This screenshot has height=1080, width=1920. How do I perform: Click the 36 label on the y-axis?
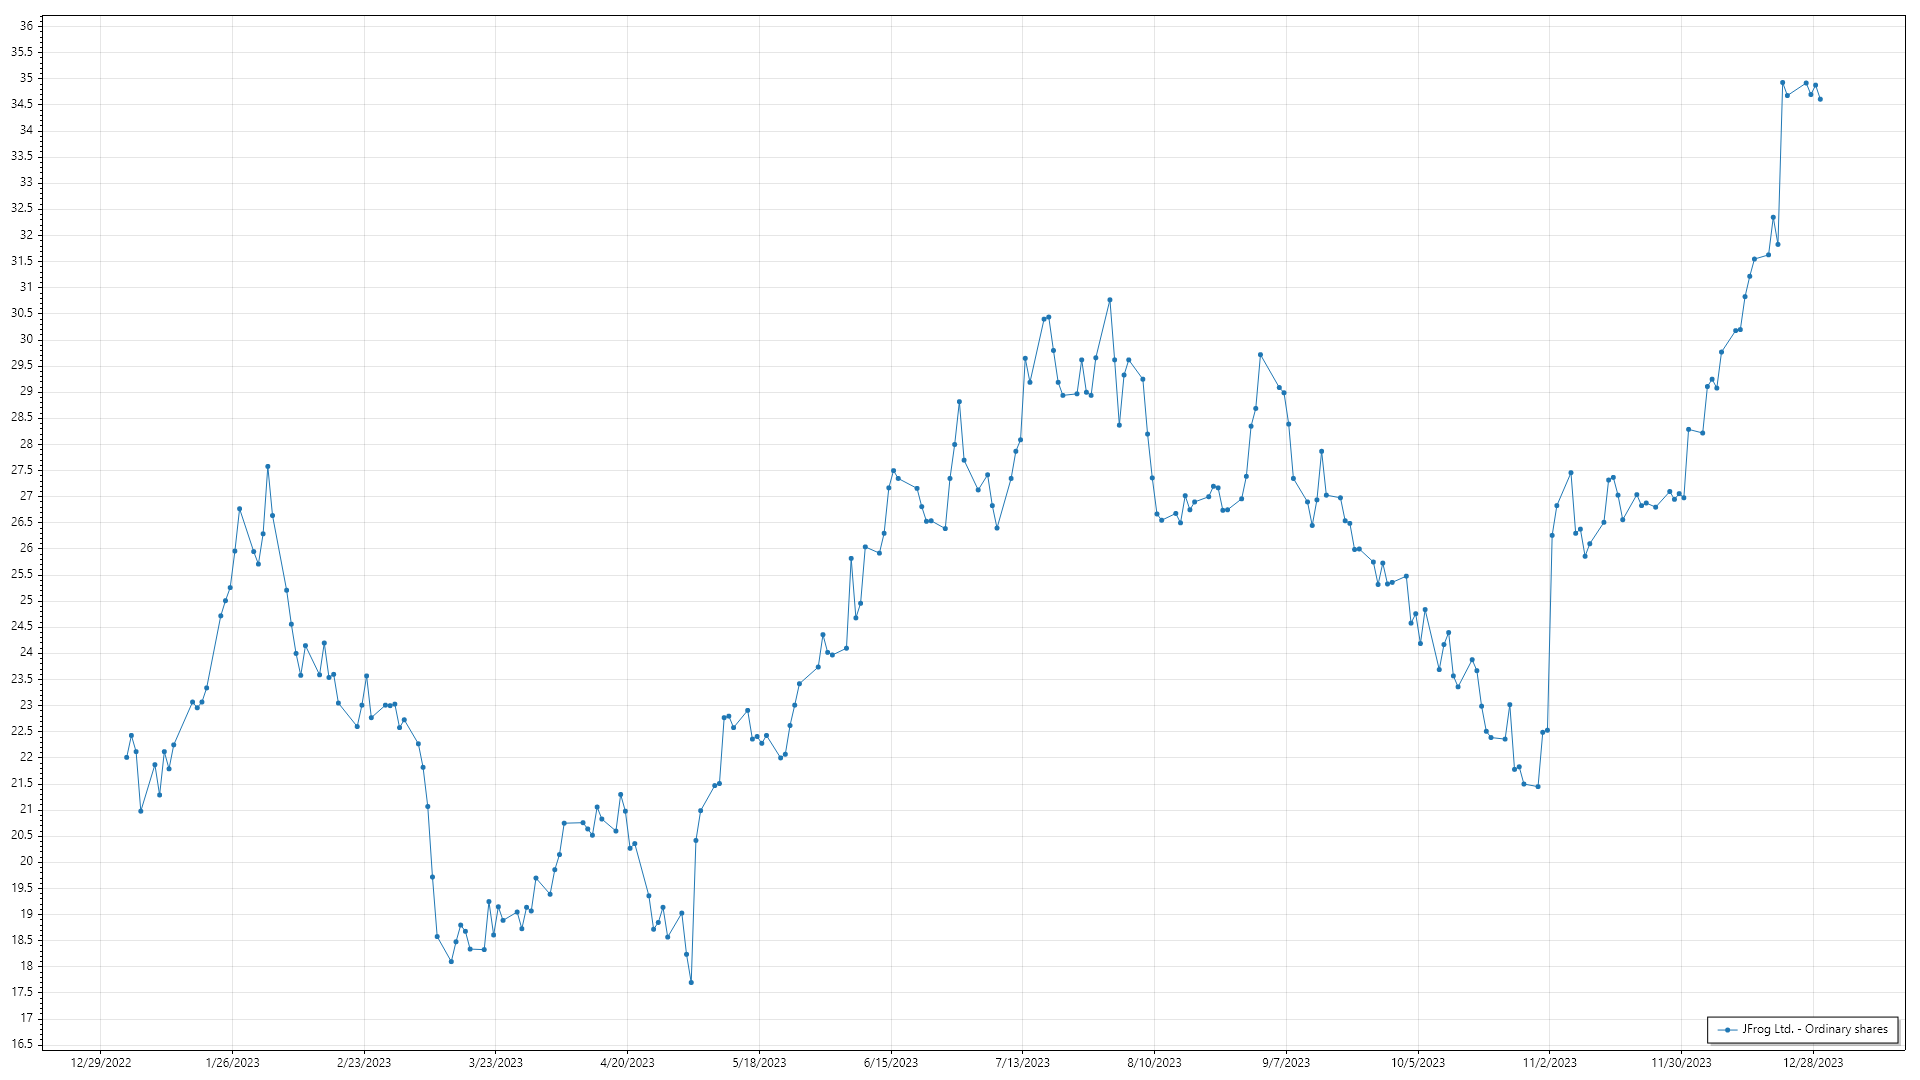point(27,26)
